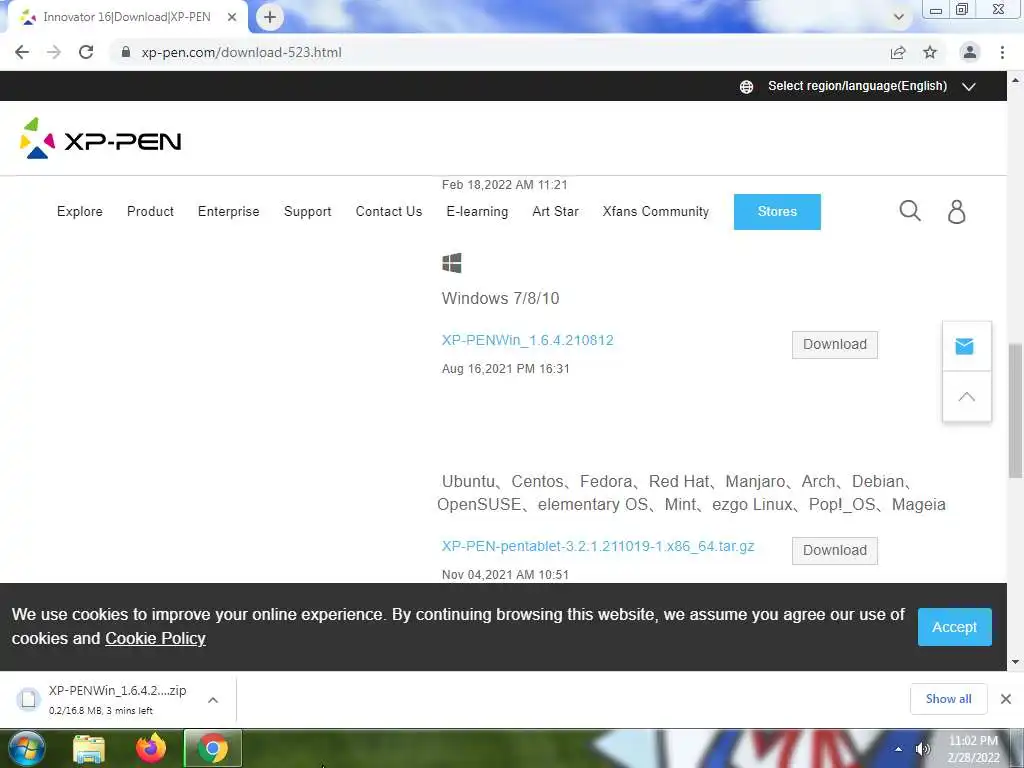The height and width of the screenshot is (768, 1024).
Task: Open XP-PEN-pentablet Linux tar.gz link
Action: [598, 546]
